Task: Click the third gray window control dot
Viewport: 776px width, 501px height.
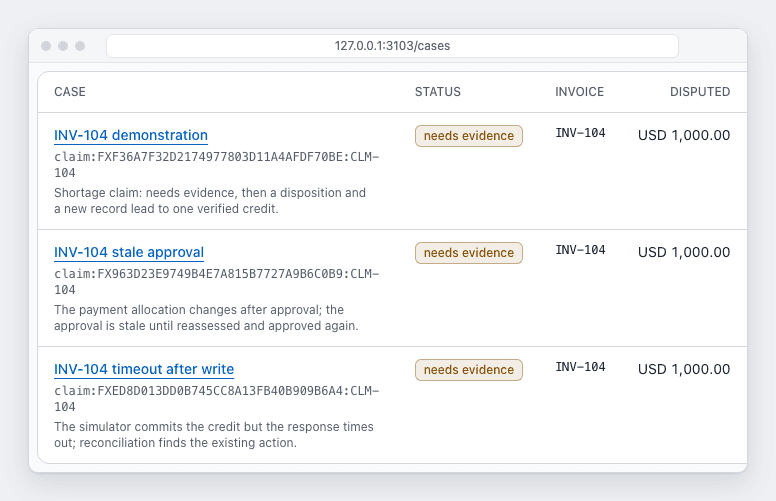Action: [x=80, y=46]
